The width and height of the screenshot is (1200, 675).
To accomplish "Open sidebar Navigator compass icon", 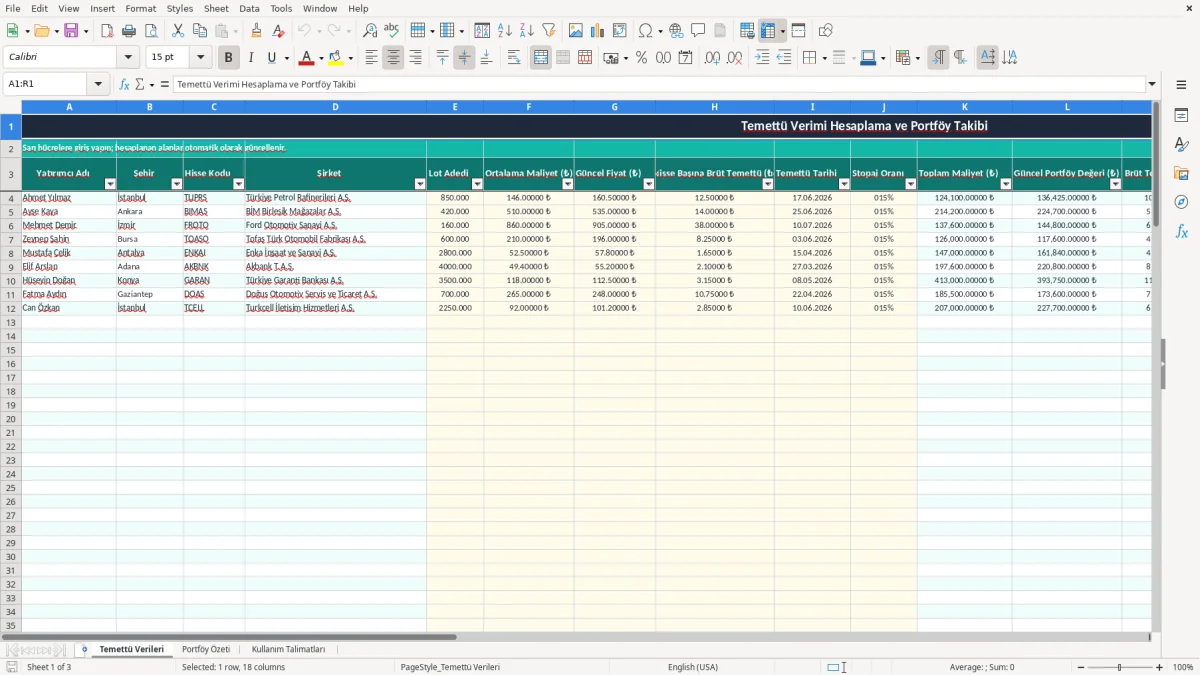I will click(1181, 202).
